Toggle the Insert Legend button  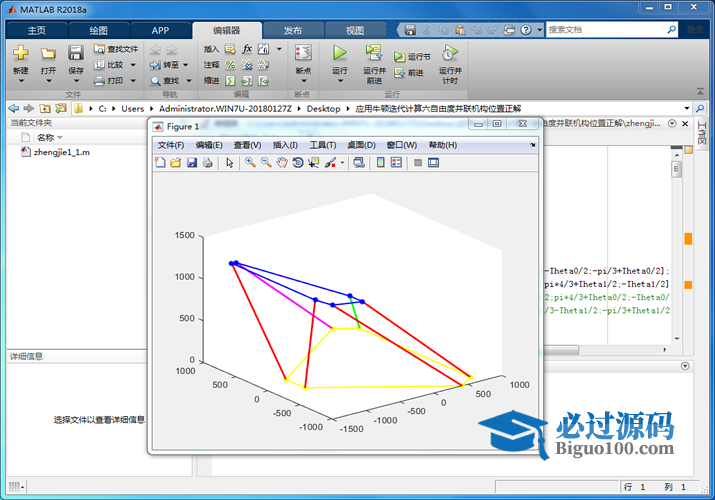(x=396, y=163)
